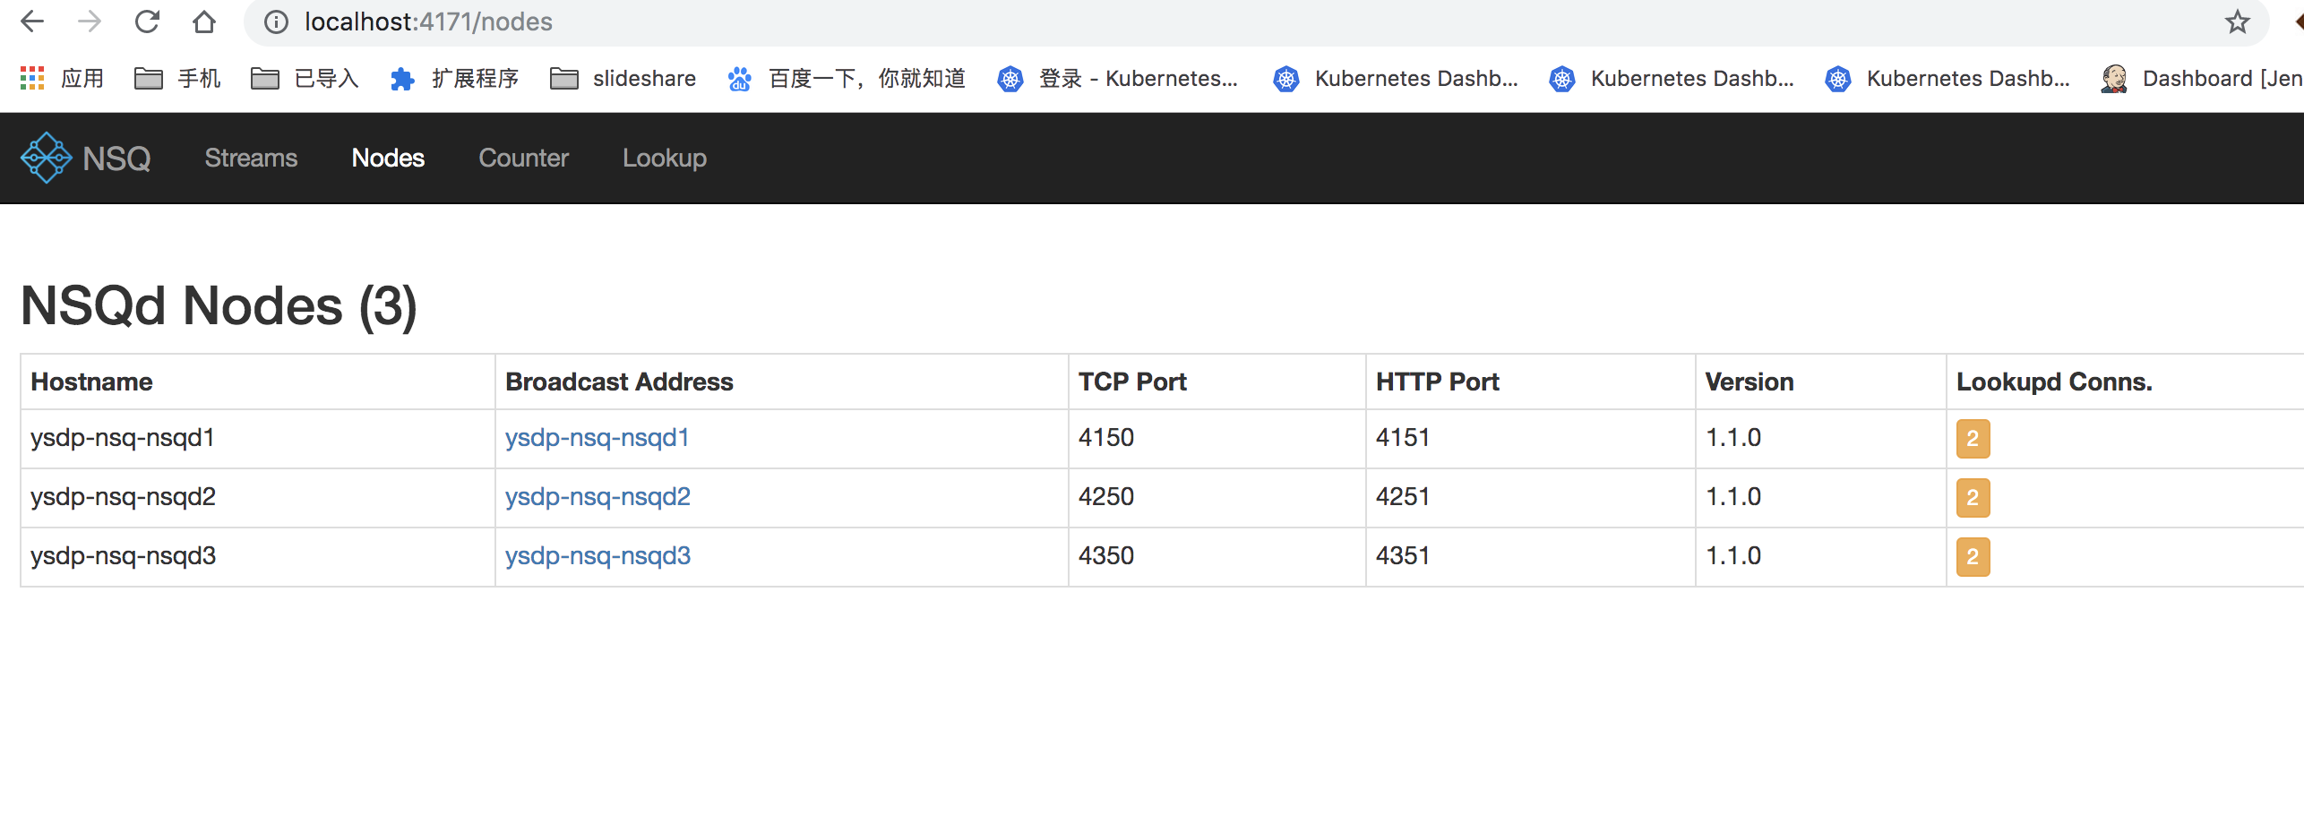This screenshot has width=2304, height=815.
Task: Open the apps grid bookmark icon
Action: pos(32,78)
